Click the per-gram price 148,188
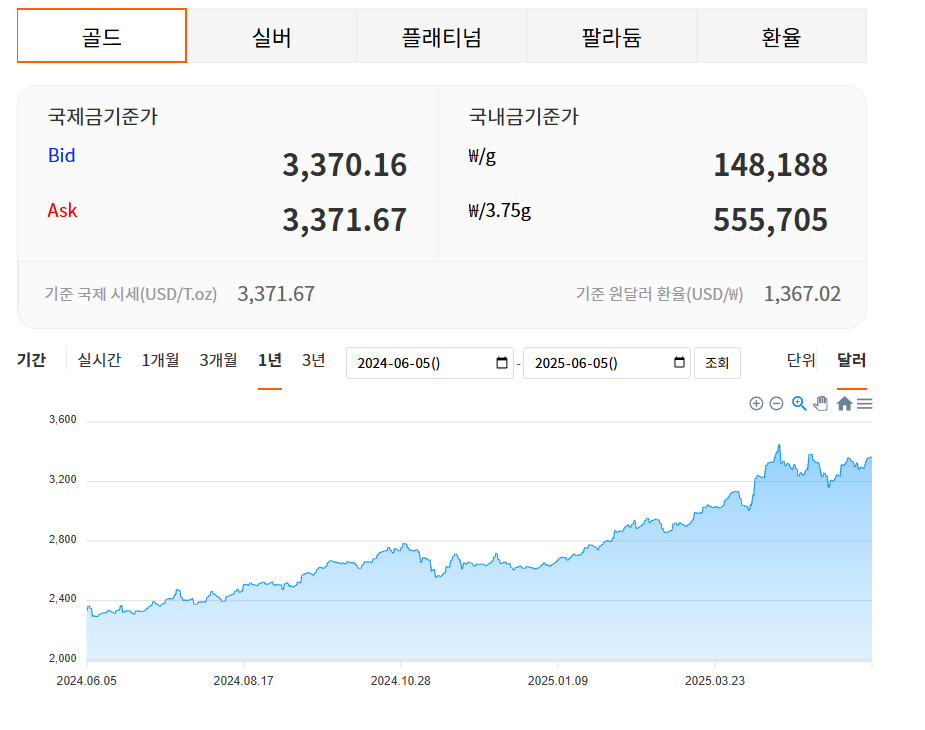The width and height of the screenshot is (925, 730). [x=770, y=165]
